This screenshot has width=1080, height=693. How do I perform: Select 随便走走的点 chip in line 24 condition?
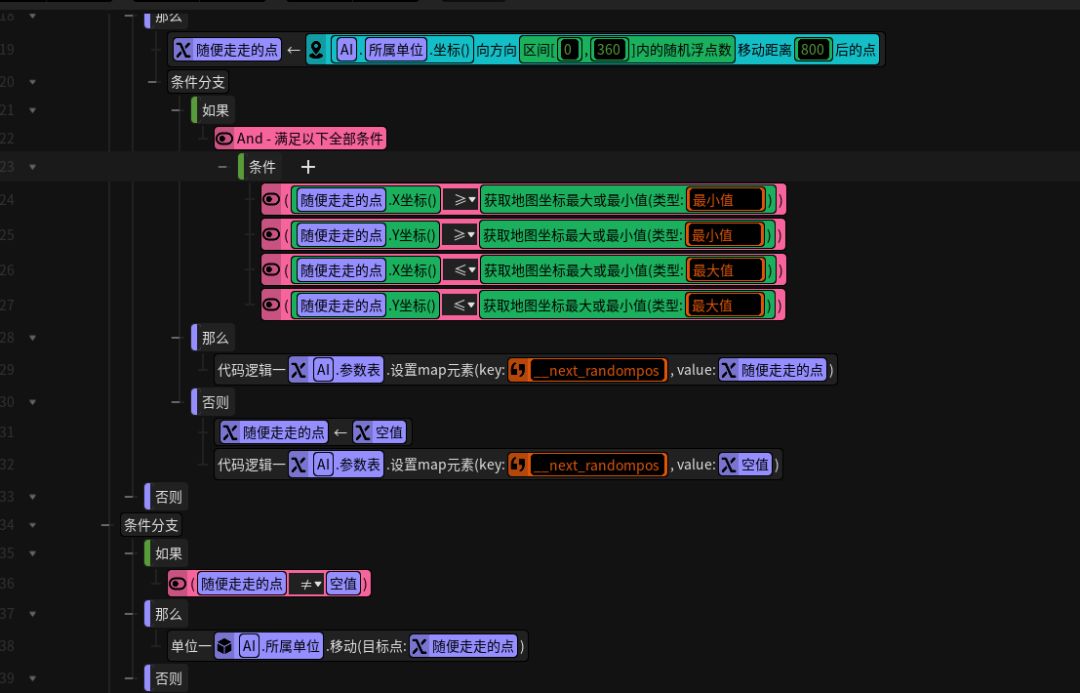pyautogui.click(x=341, y=200)
